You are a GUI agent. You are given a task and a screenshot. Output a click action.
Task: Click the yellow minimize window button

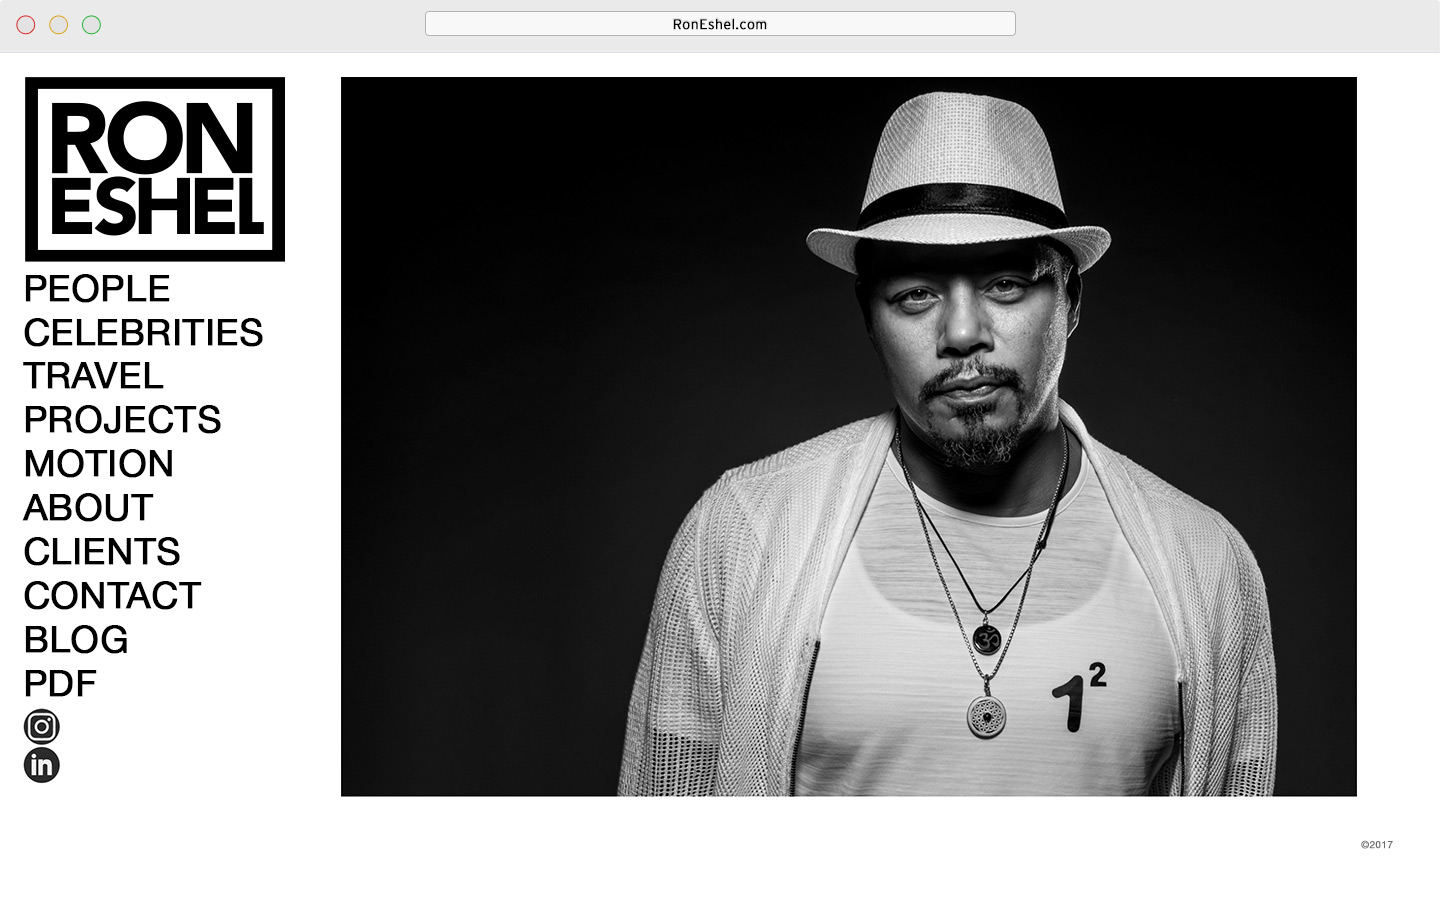point(59,24)
